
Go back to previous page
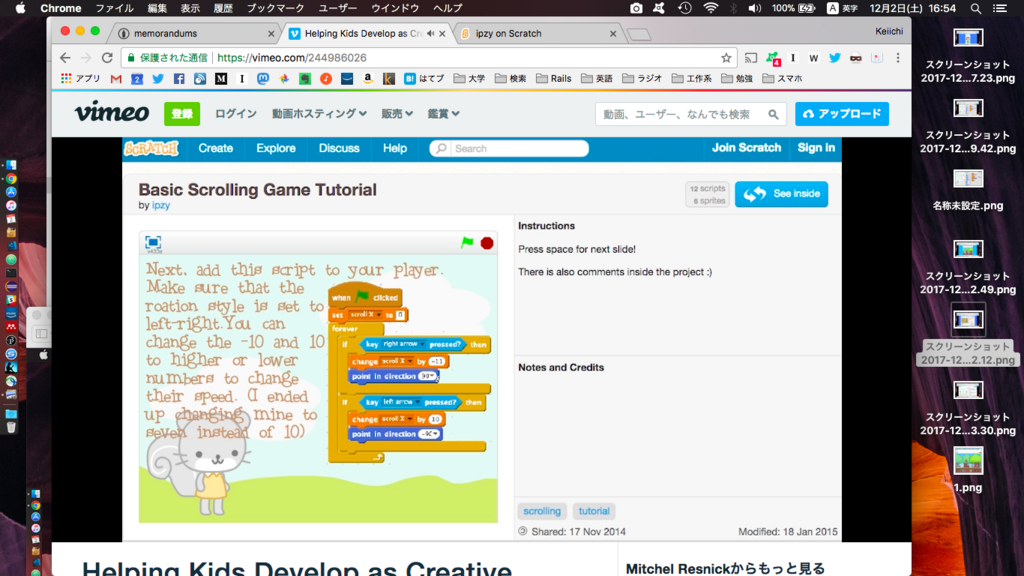[x=65, y=57]
